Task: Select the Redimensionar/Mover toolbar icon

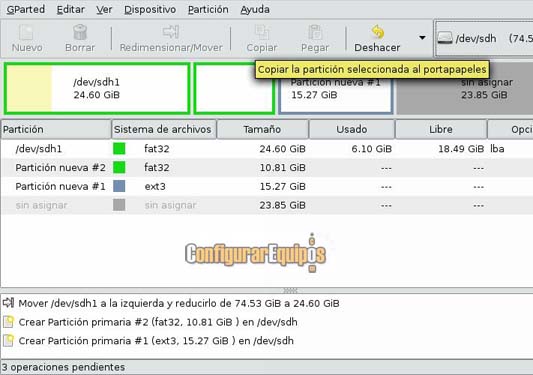Action: (171, 32)
